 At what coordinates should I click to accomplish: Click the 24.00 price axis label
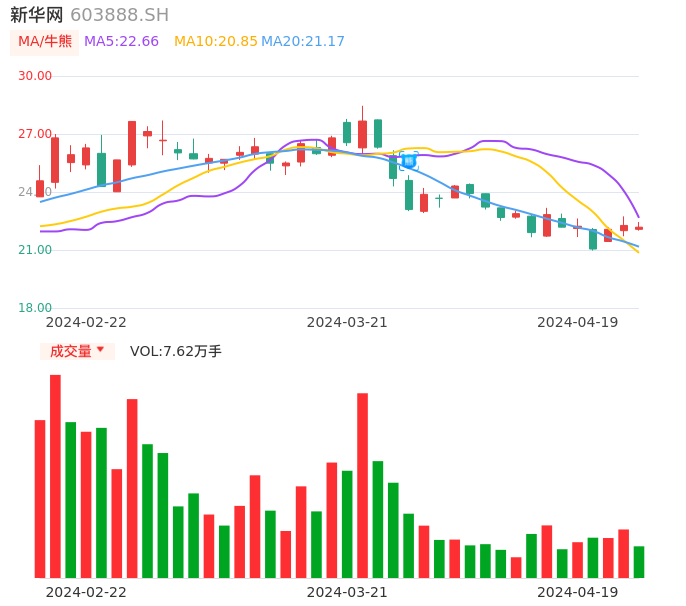[x=35, y=192]
